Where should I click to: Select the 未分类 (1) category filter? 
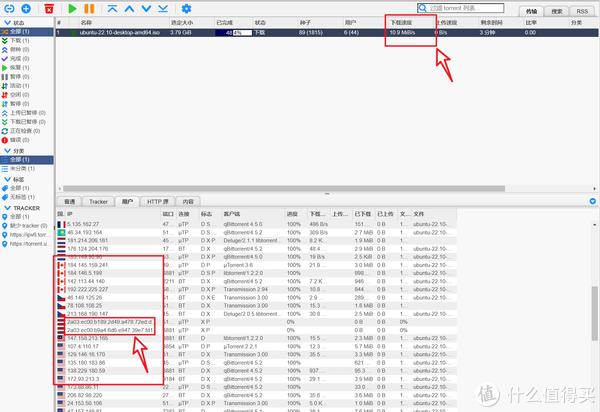[x=27, y=168]
